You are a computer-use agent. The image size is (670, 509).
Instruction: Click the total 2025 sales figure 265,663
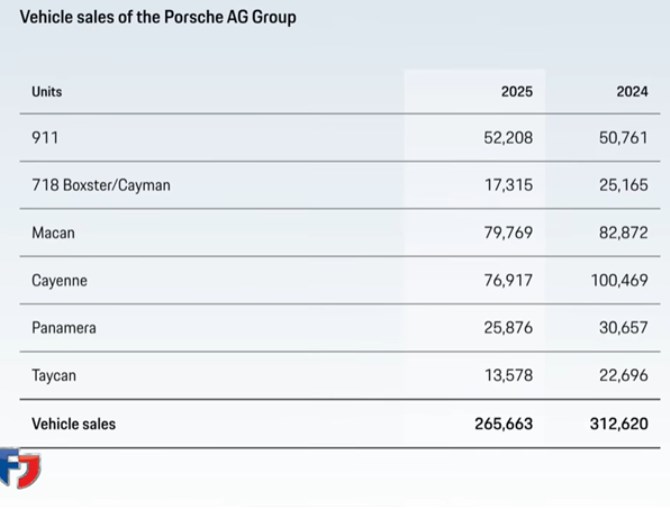[503, 423]
